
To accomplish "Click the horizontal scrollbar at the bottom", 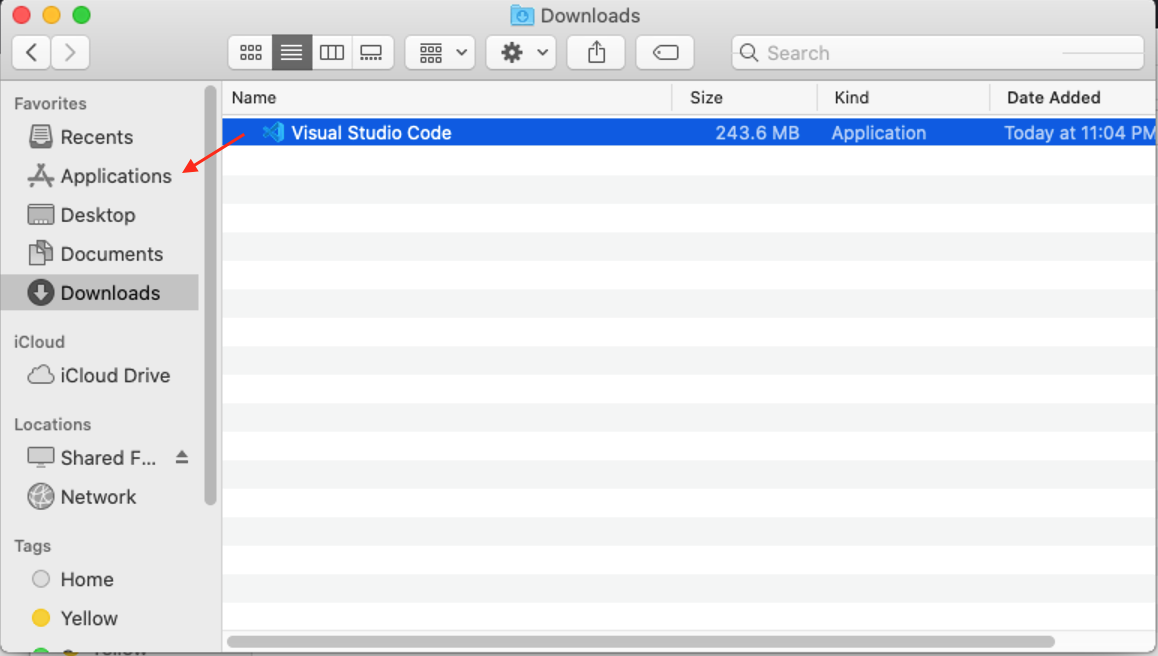I will click(x=640, y=641).
